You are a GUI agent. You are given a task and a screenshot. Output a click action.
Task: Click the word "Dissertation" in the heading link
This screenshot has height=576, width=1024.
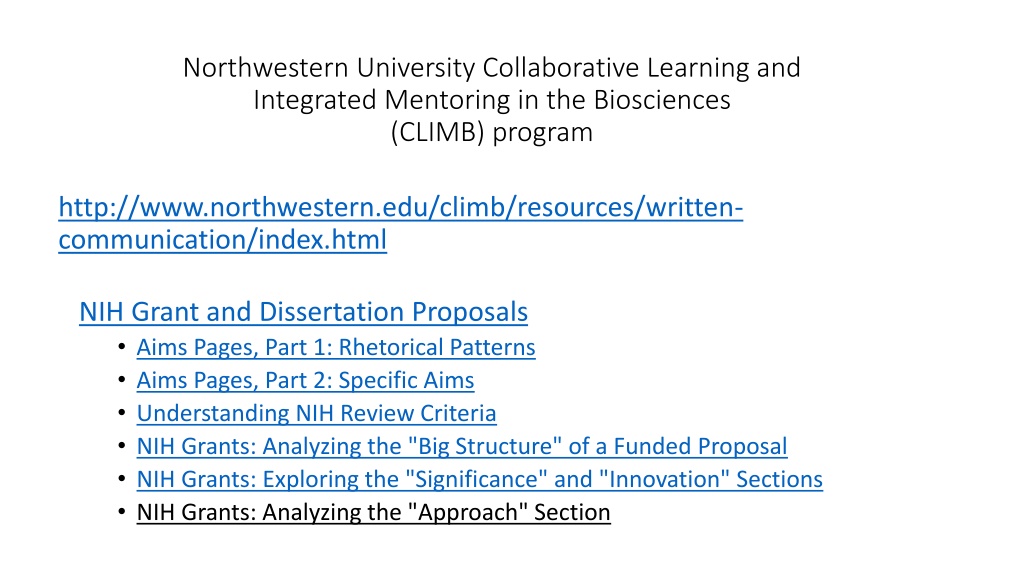point(332,312)
